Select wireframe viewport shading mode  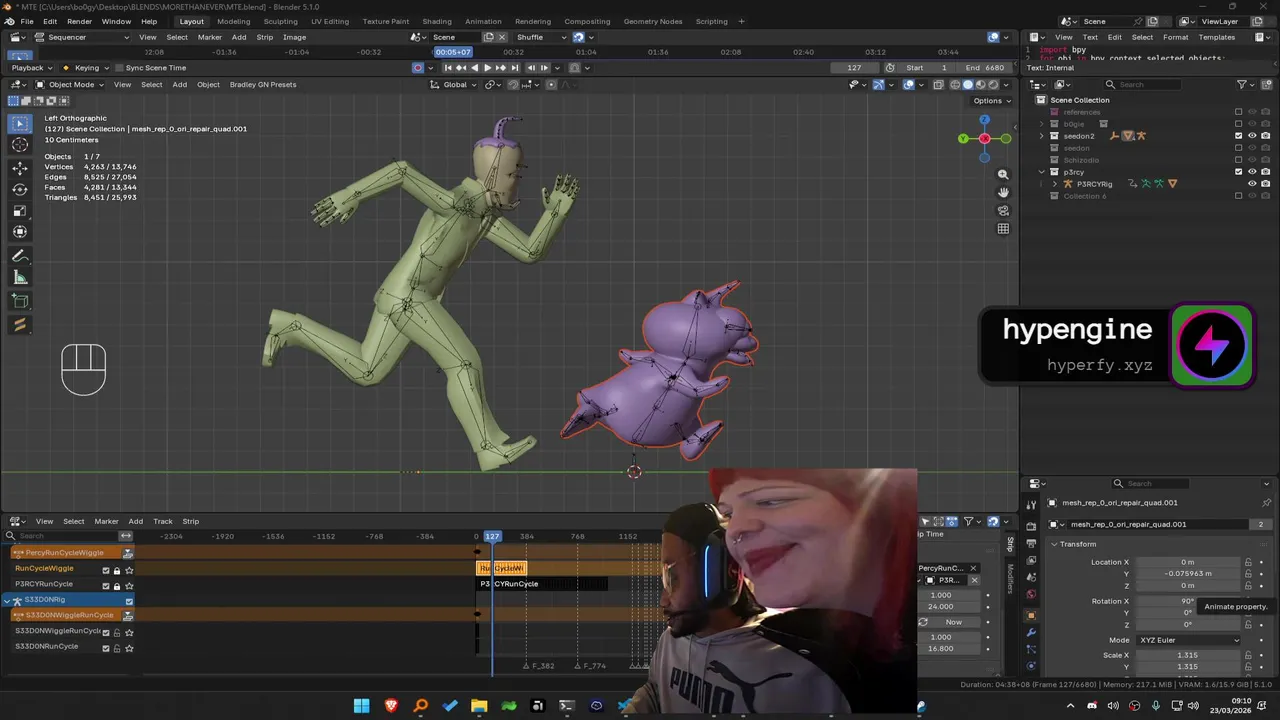(955, 85)
